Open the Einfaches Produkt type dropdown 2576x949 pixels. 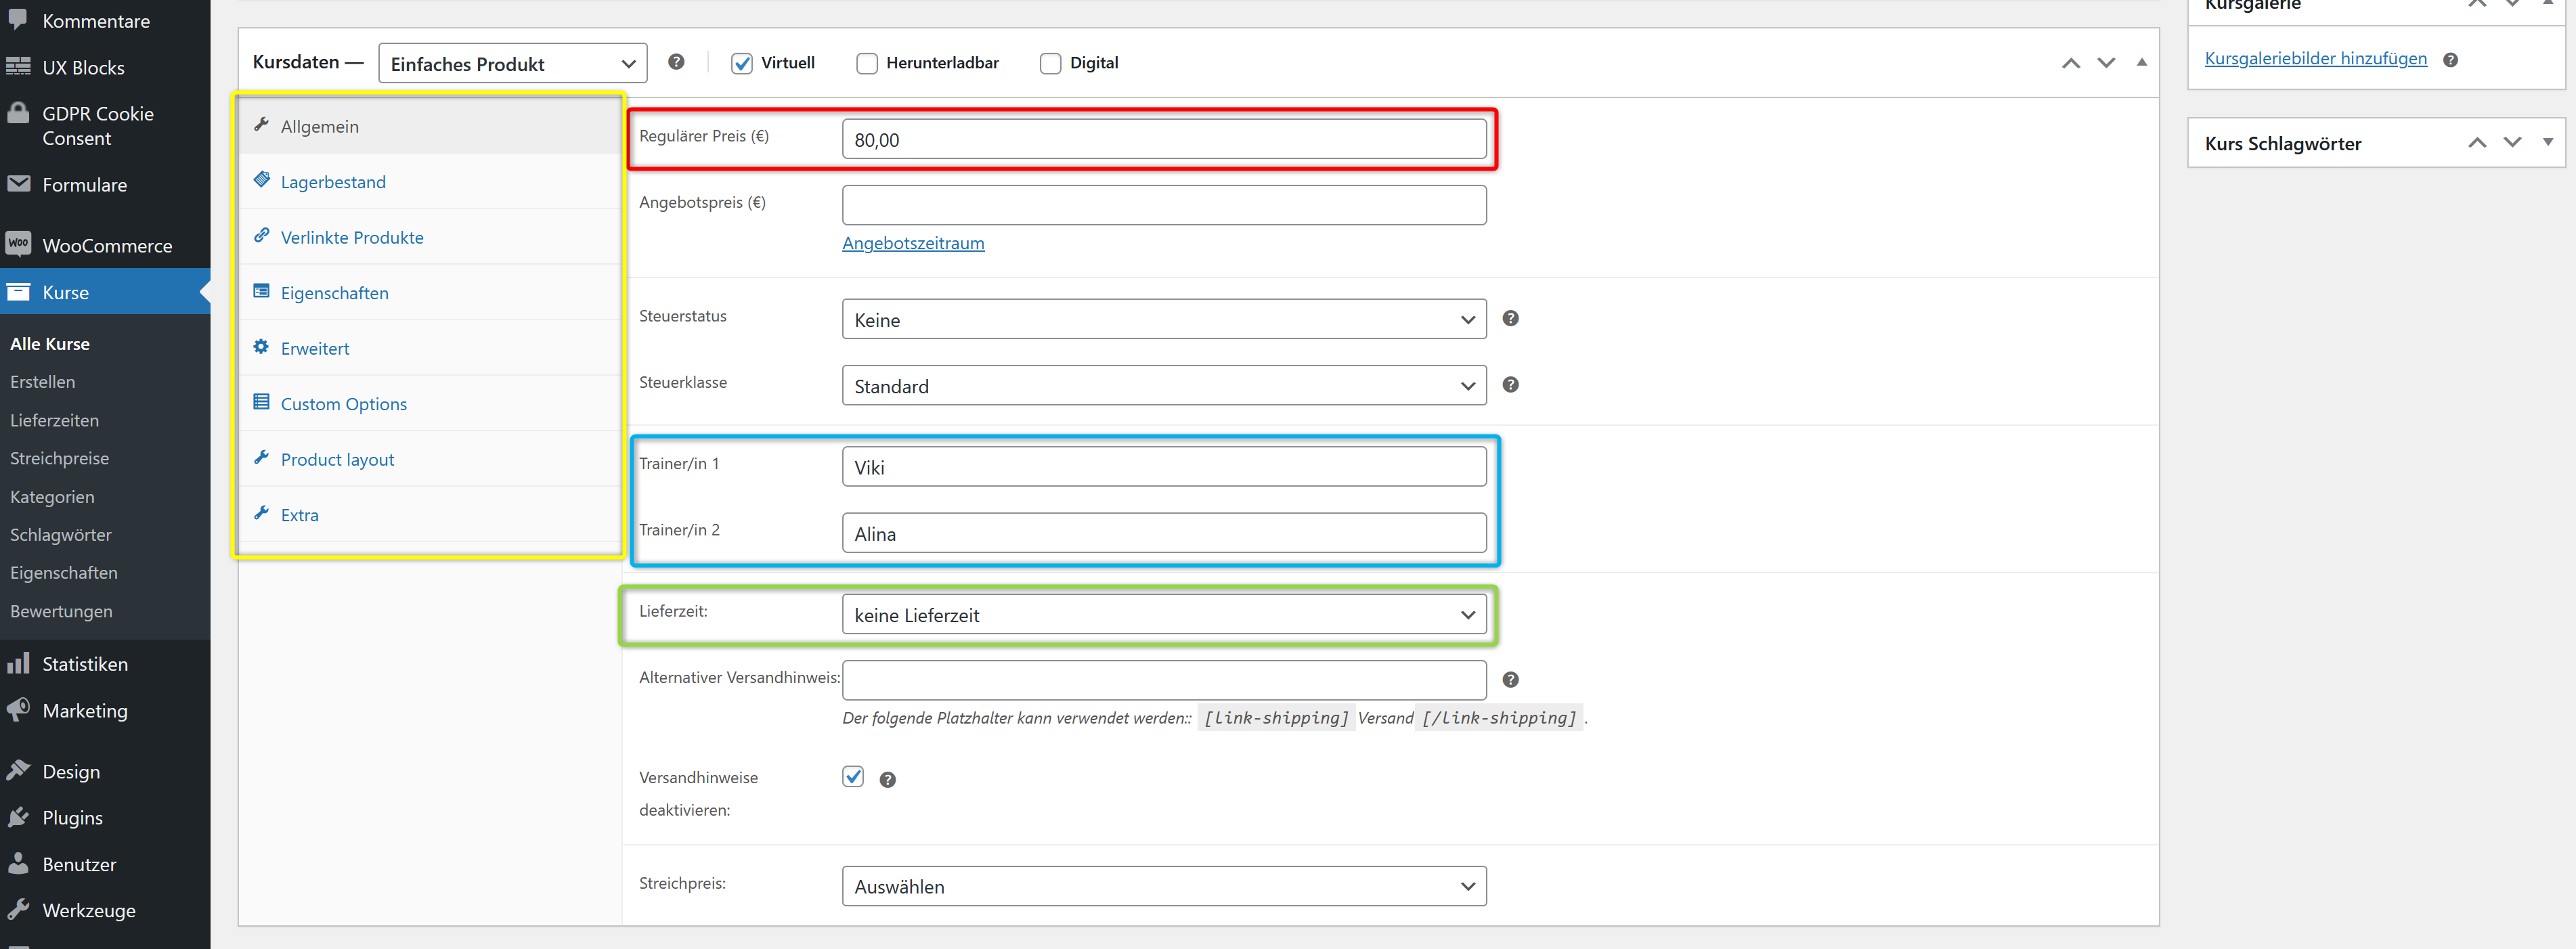tap(513, 63)
